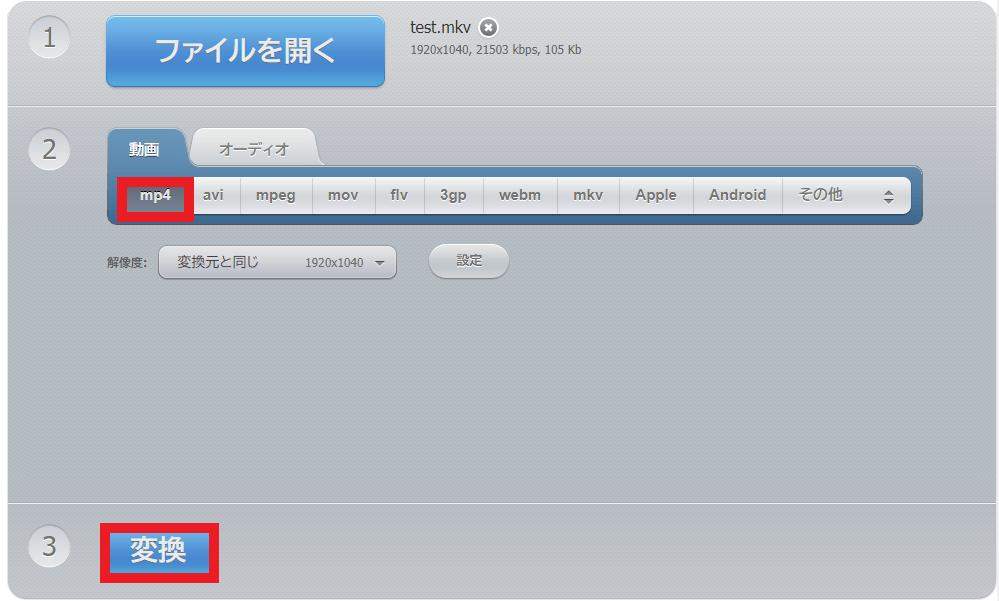Choose the avi output format
Screen dimensions: 999x601
click(x=213, y=195)
